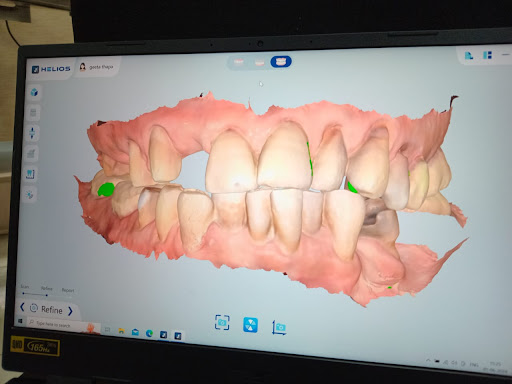Image resolution: width=512 pixels, height=384 pixels.
Task: Open Task View from the taskbar
Action: click(107, 329)
